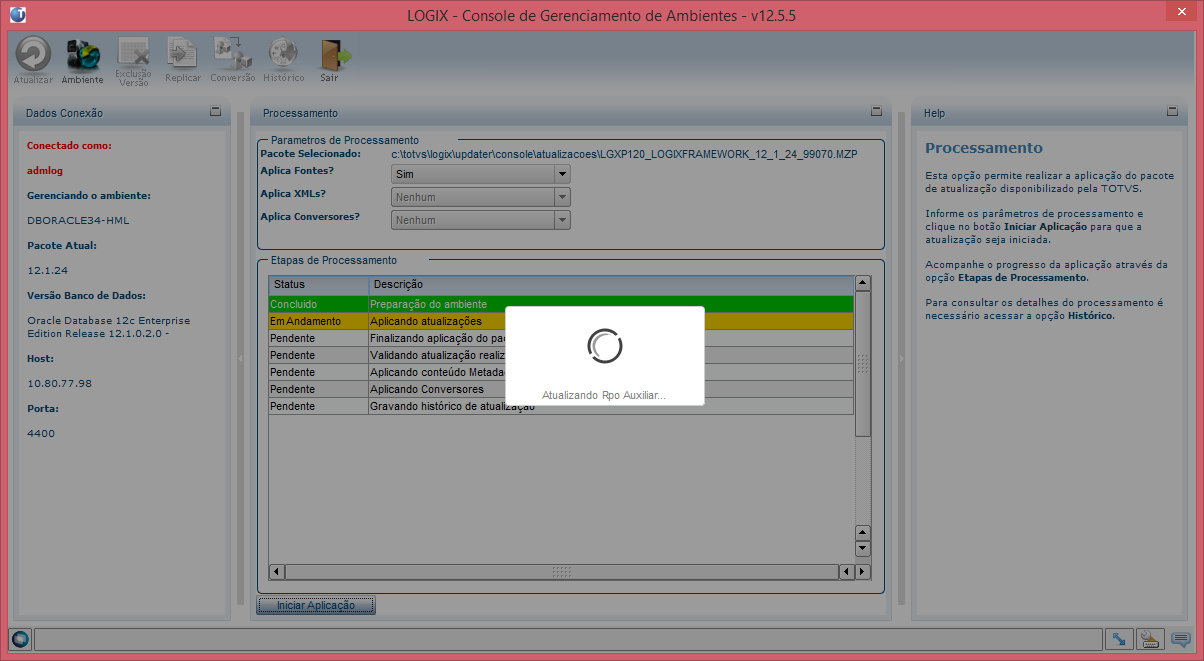The width and height of the screenshot is (1204, 661).
Task: Click the DBORACLE34-HML environment name
Action: click(x=78, y=220)
